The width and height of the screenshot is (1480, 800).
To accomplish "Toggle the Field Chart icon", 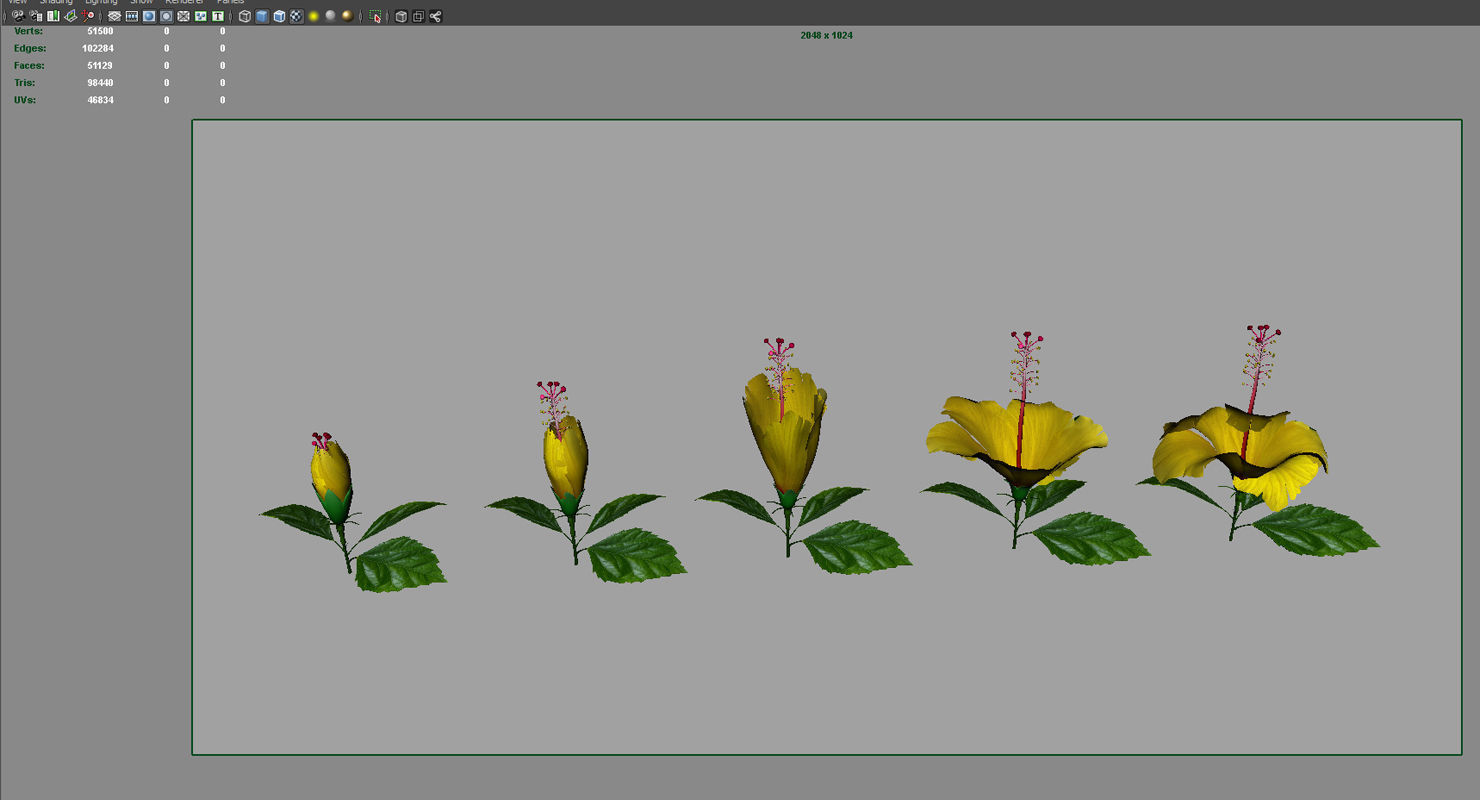I will click(x=183, y=16).
